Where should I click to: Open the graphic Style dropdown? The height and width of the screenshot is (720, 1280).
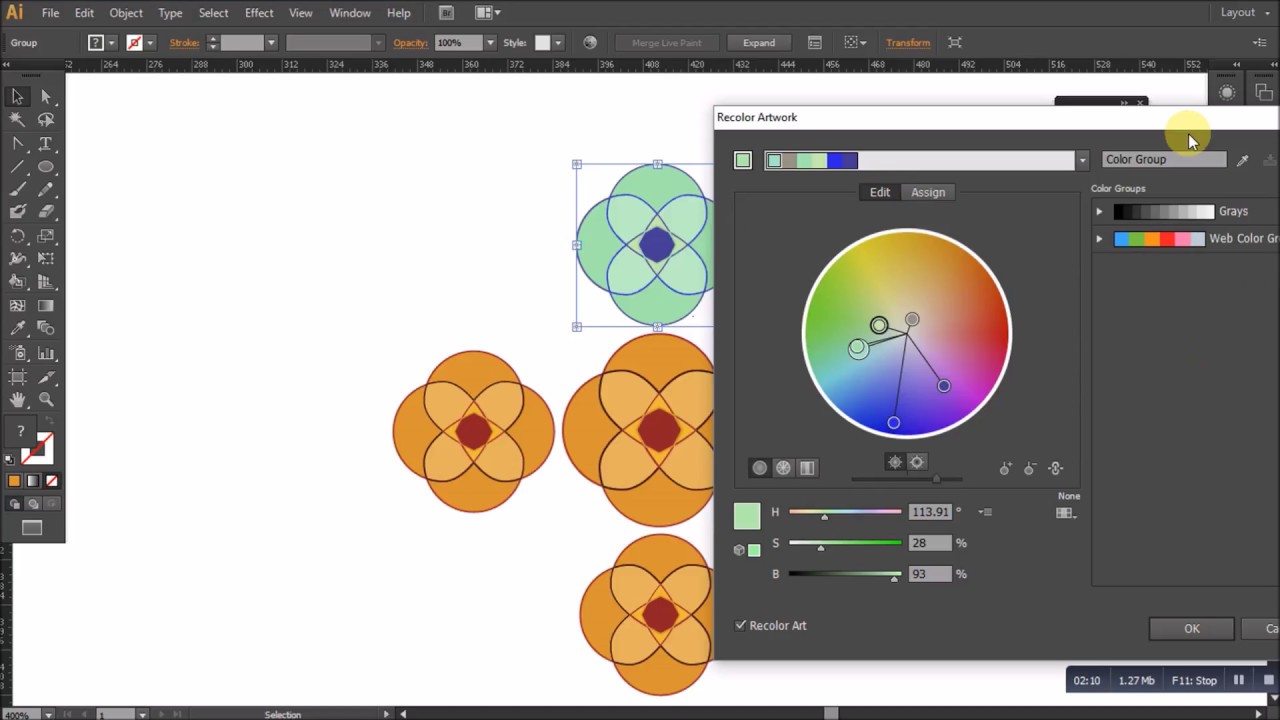pos(558,43)
